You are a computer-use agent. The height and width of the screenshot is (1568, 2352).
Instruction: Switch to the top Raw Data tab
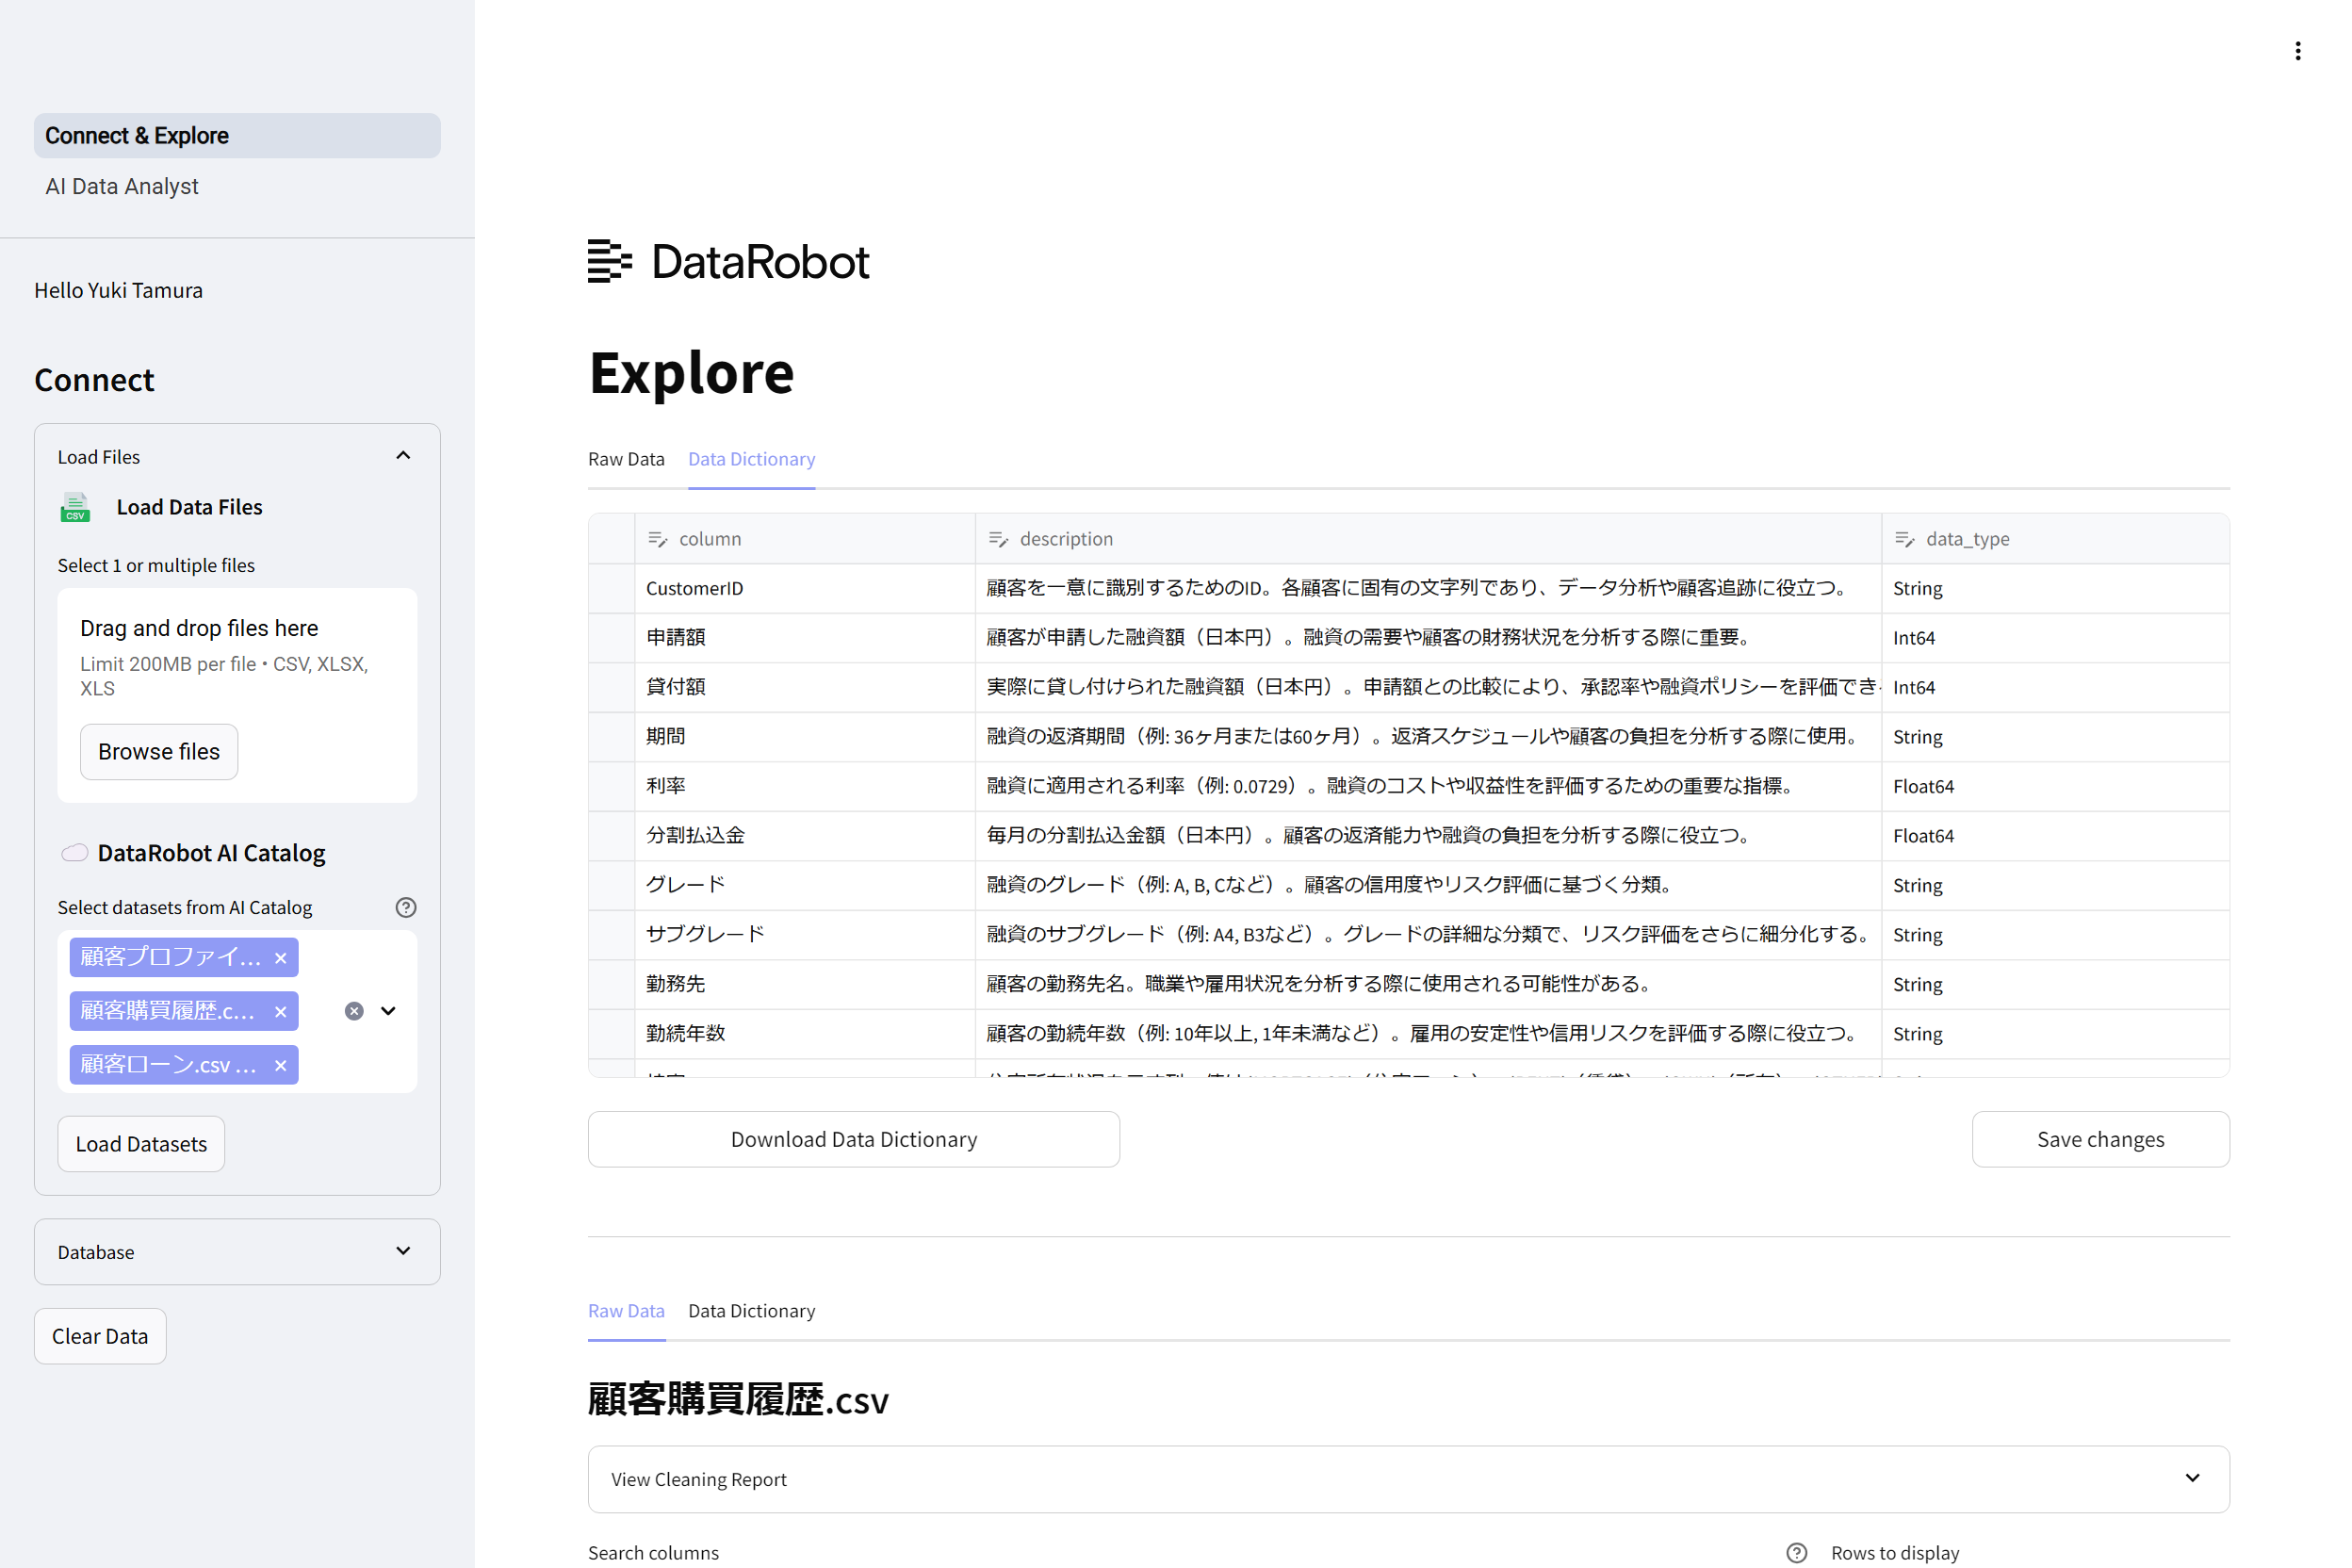[x=626, y=459]
